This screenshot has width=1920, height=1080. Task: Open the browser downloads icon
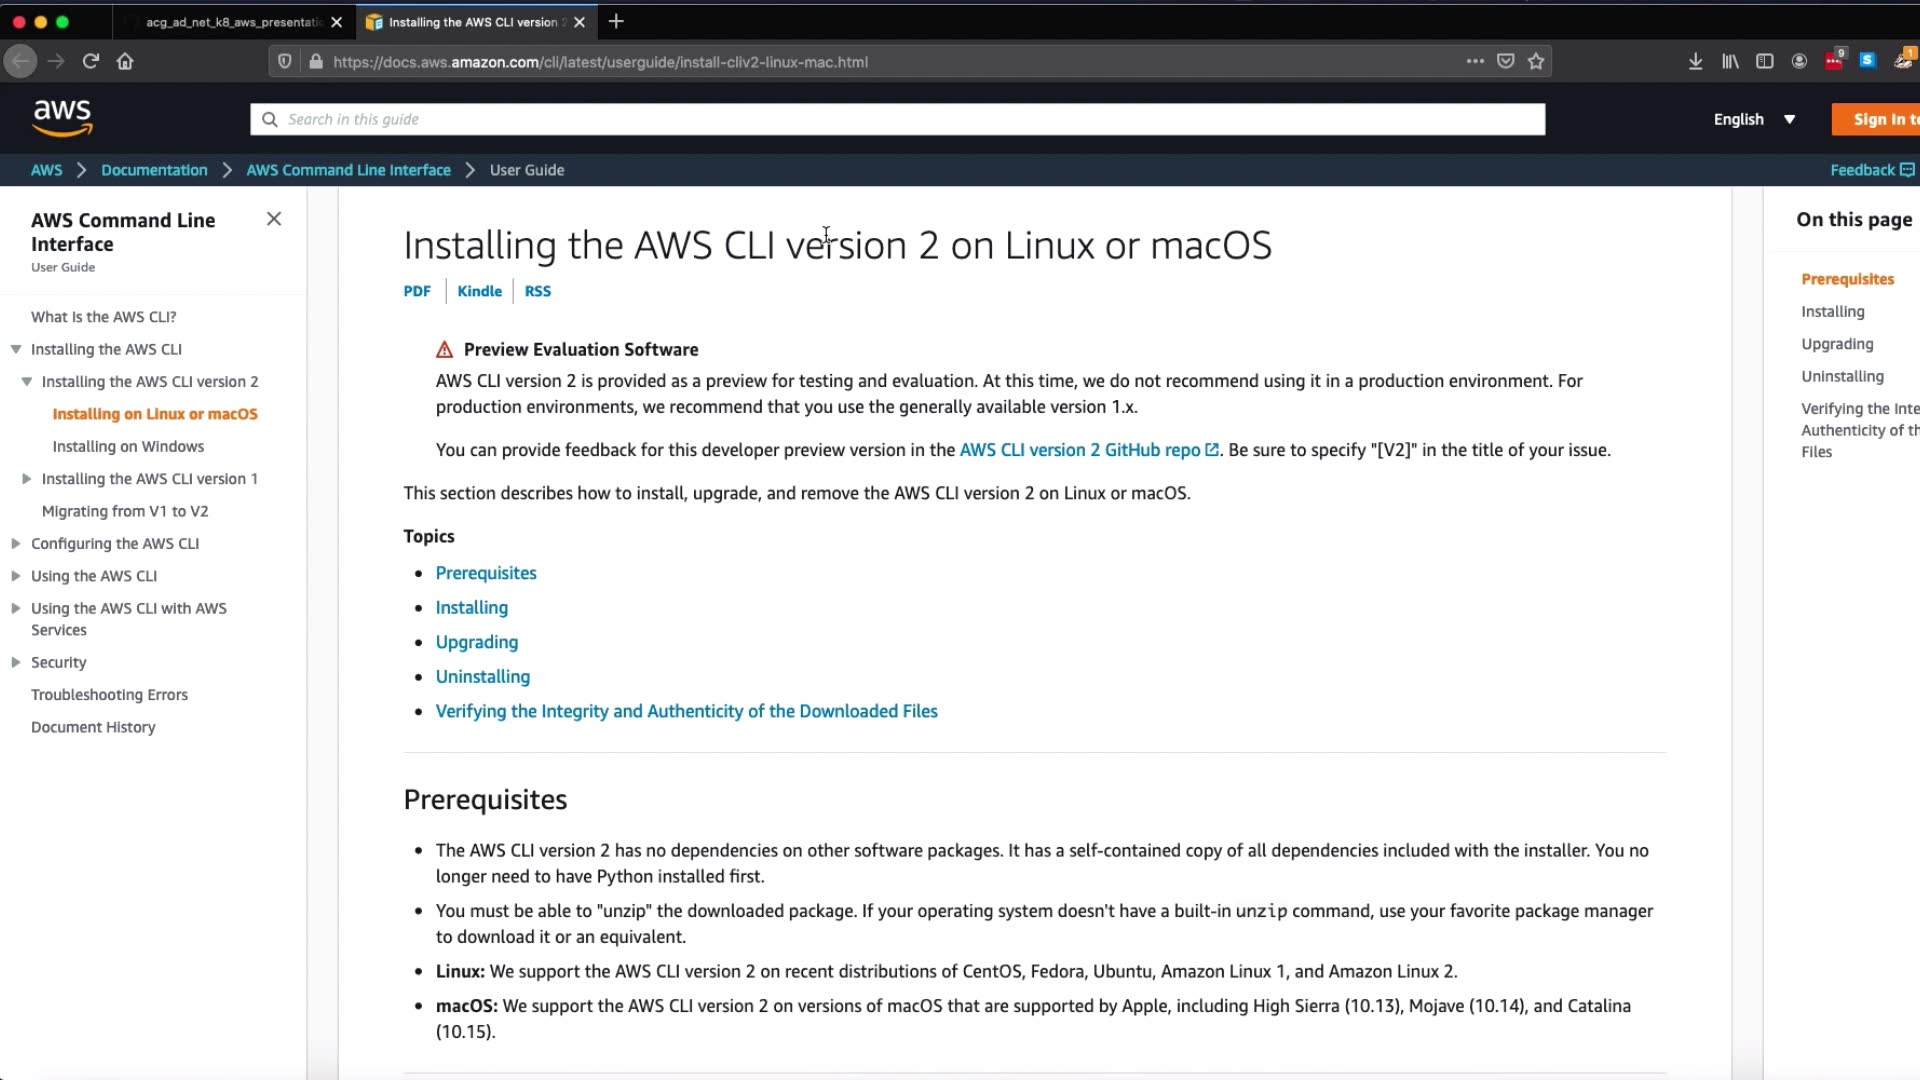(1695, 61)
